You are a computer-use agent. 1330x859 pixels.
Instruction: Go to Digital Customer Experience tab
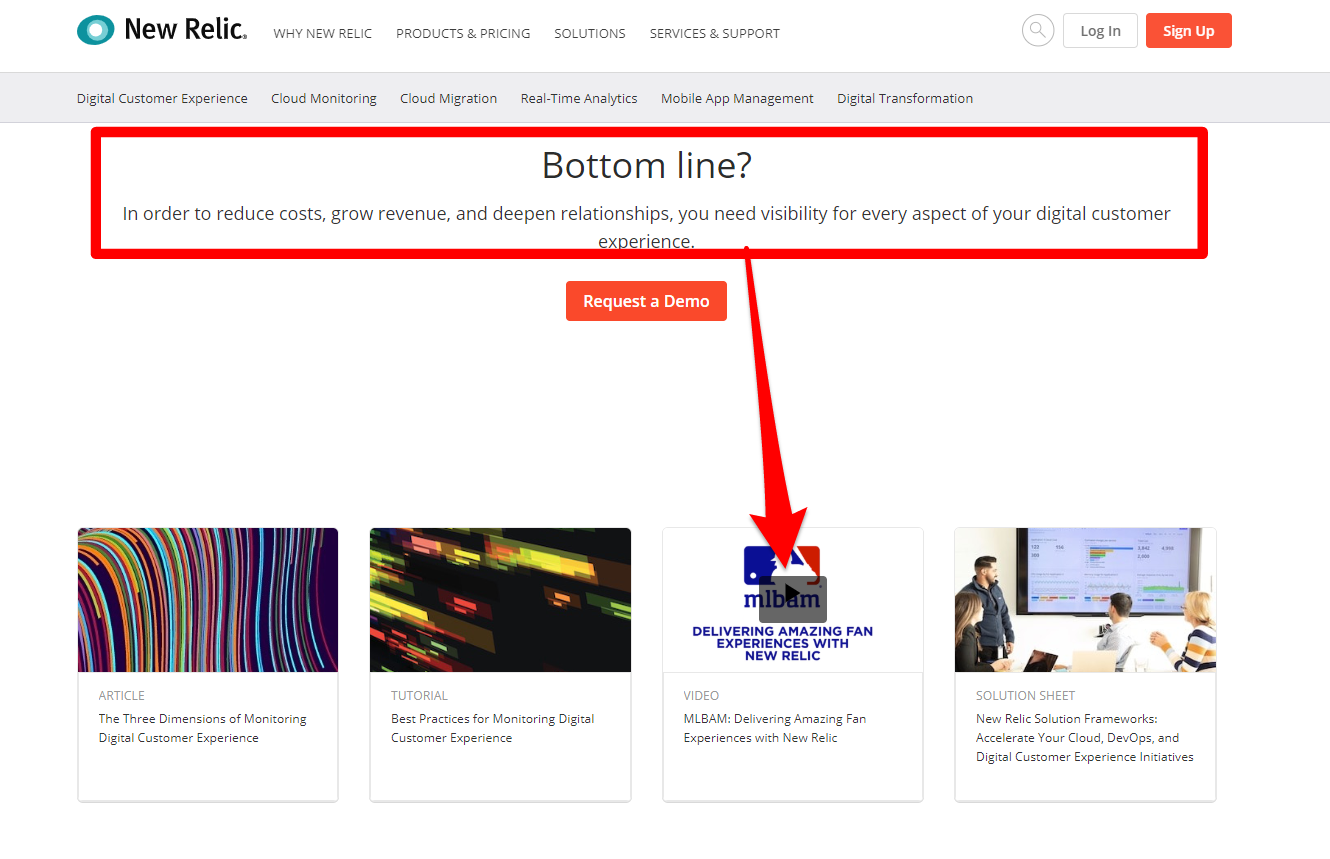click(x=162, y=98)
